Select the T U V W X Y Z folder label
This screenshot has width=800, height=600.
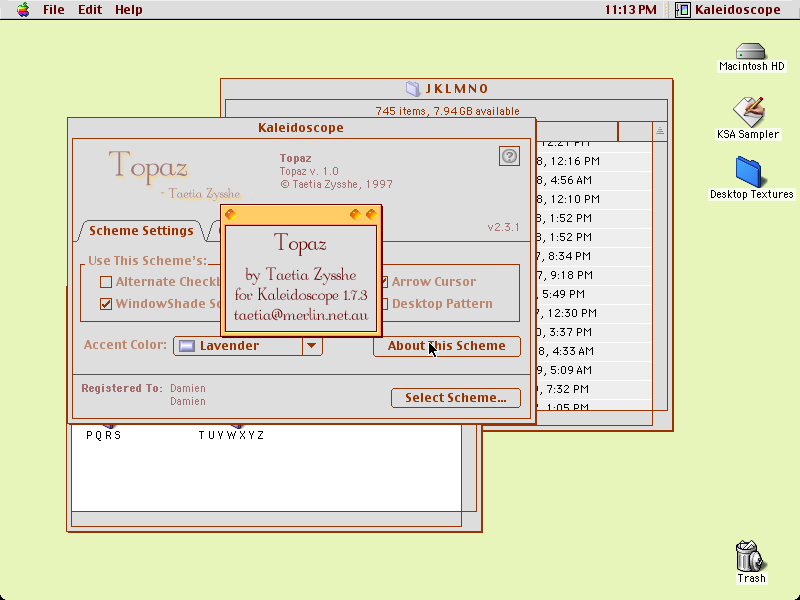[x=231, y=435]
